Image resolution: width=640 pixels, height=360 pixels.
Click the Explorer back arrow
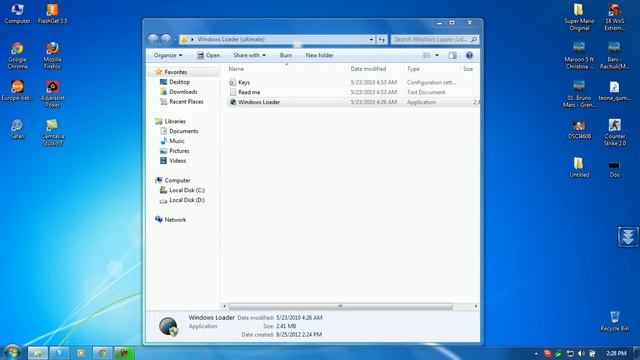coord(153,39)
